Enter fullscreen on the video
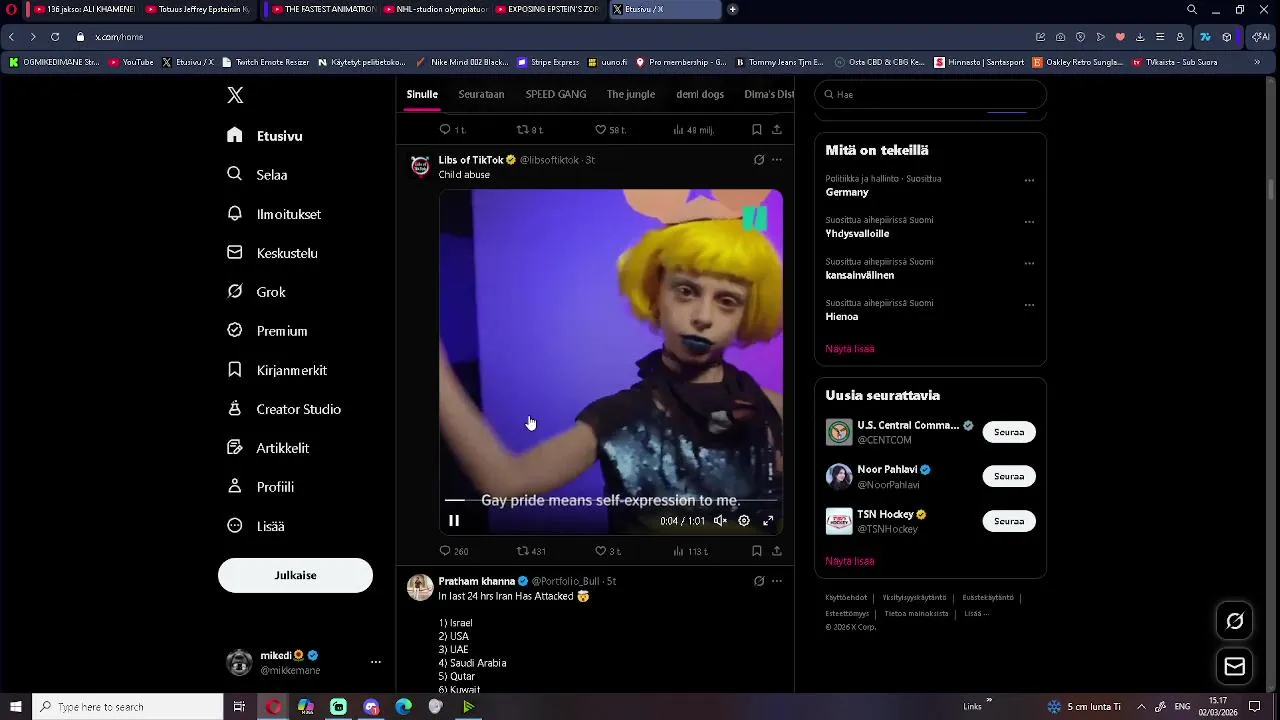This screenshot has height=720, width=1280. pyautogui.click(x=768, y=520)
